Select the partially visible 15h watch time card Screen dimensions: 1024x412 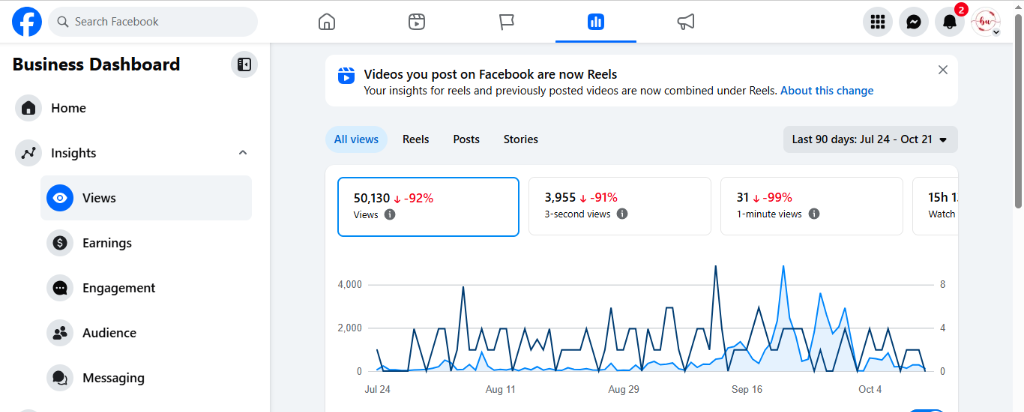[935, 206]
